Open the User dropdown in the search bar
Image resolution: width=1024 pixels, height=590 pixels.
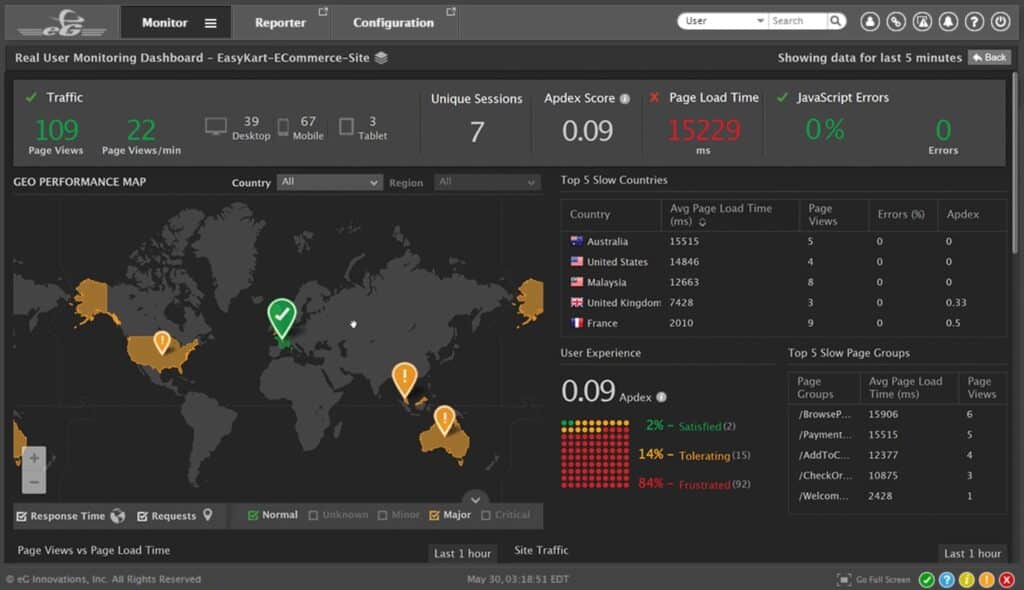tap(722, 20)
